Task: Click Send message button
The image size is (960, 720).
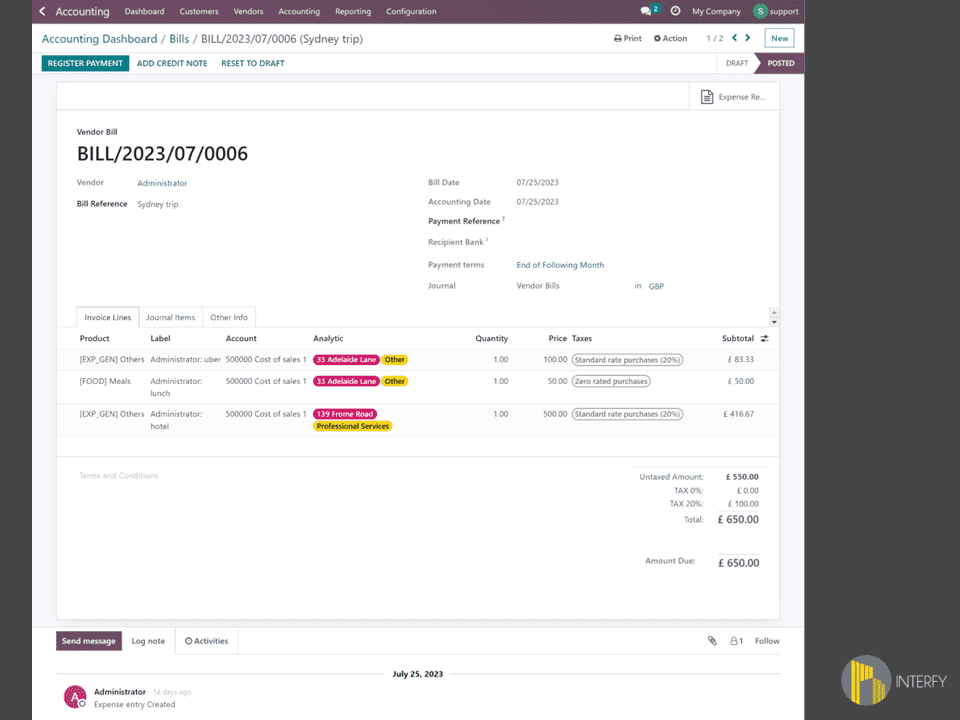Action: (x=89, y=641)
